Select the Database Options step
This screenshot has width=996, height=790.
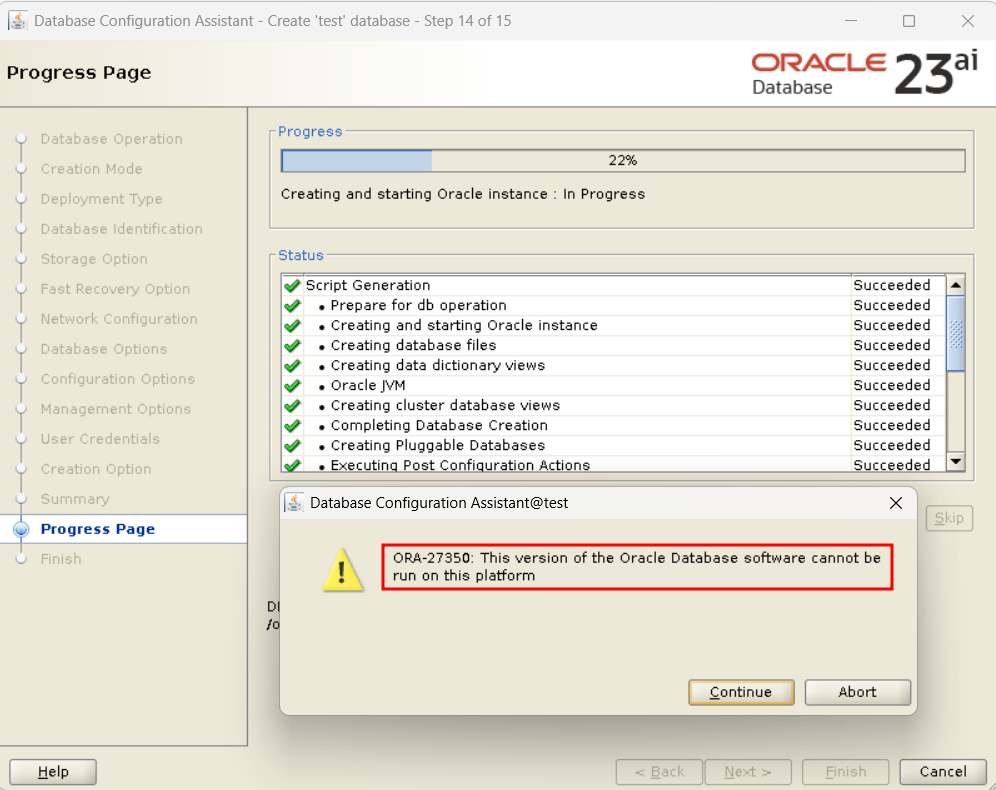tap(104, 349)
